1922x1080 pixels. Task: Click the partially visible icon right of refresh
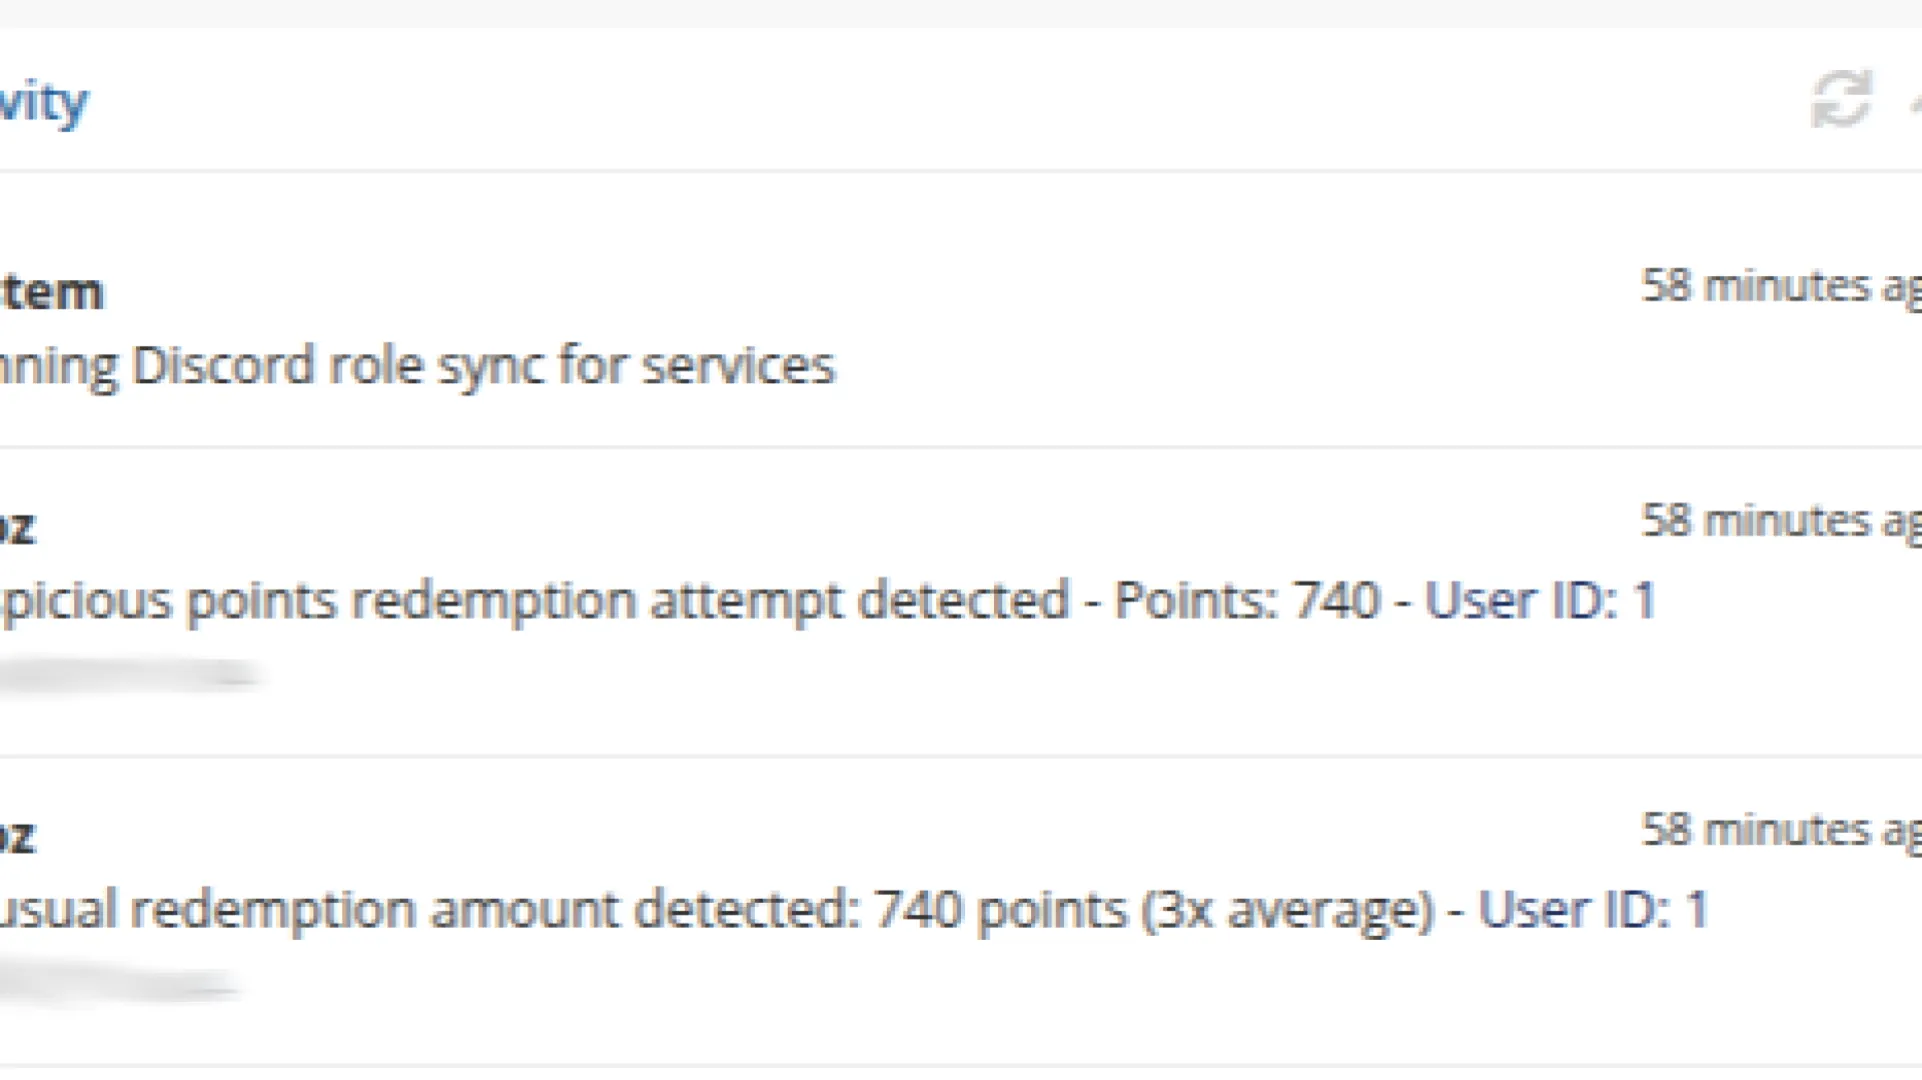[1914, 100]
